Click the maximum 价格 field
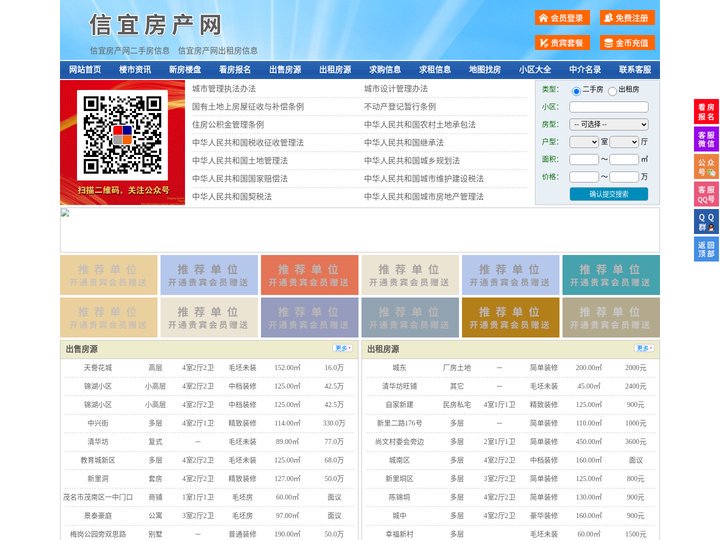The width and height of the screenshot is (720, 540). [624, 177]
